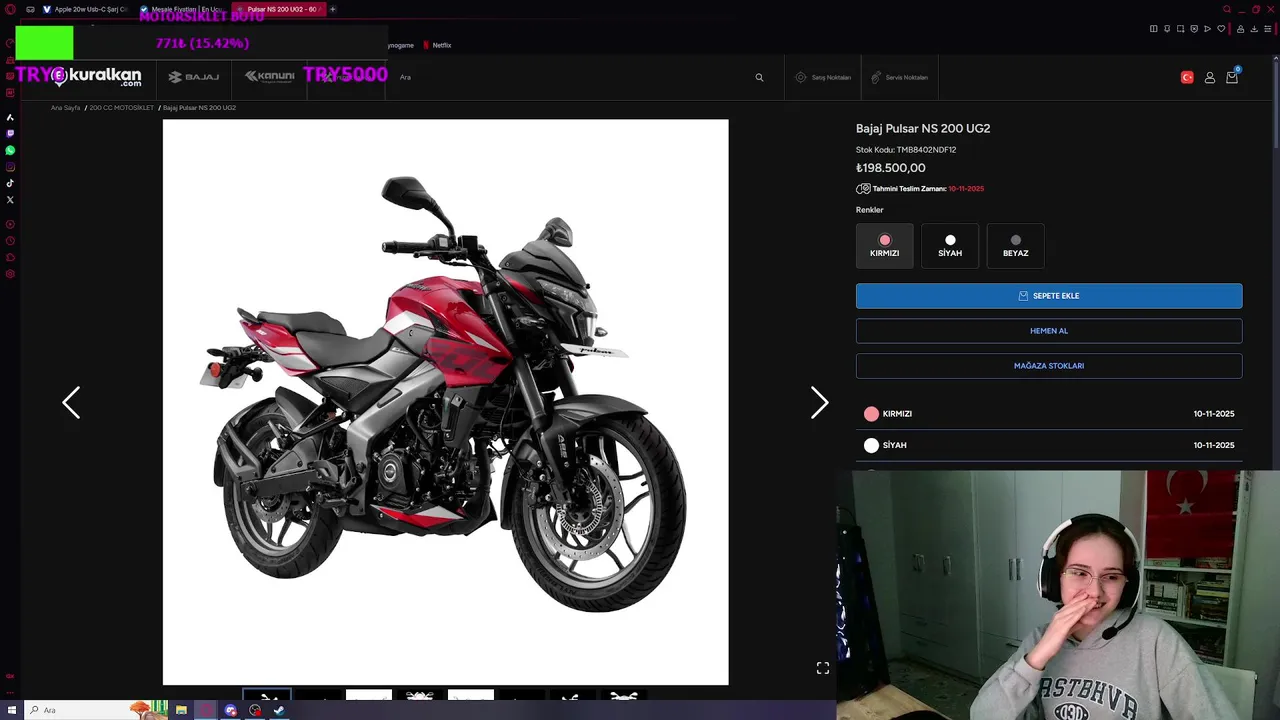Select the BEYAZ color option

(1015, 246)
